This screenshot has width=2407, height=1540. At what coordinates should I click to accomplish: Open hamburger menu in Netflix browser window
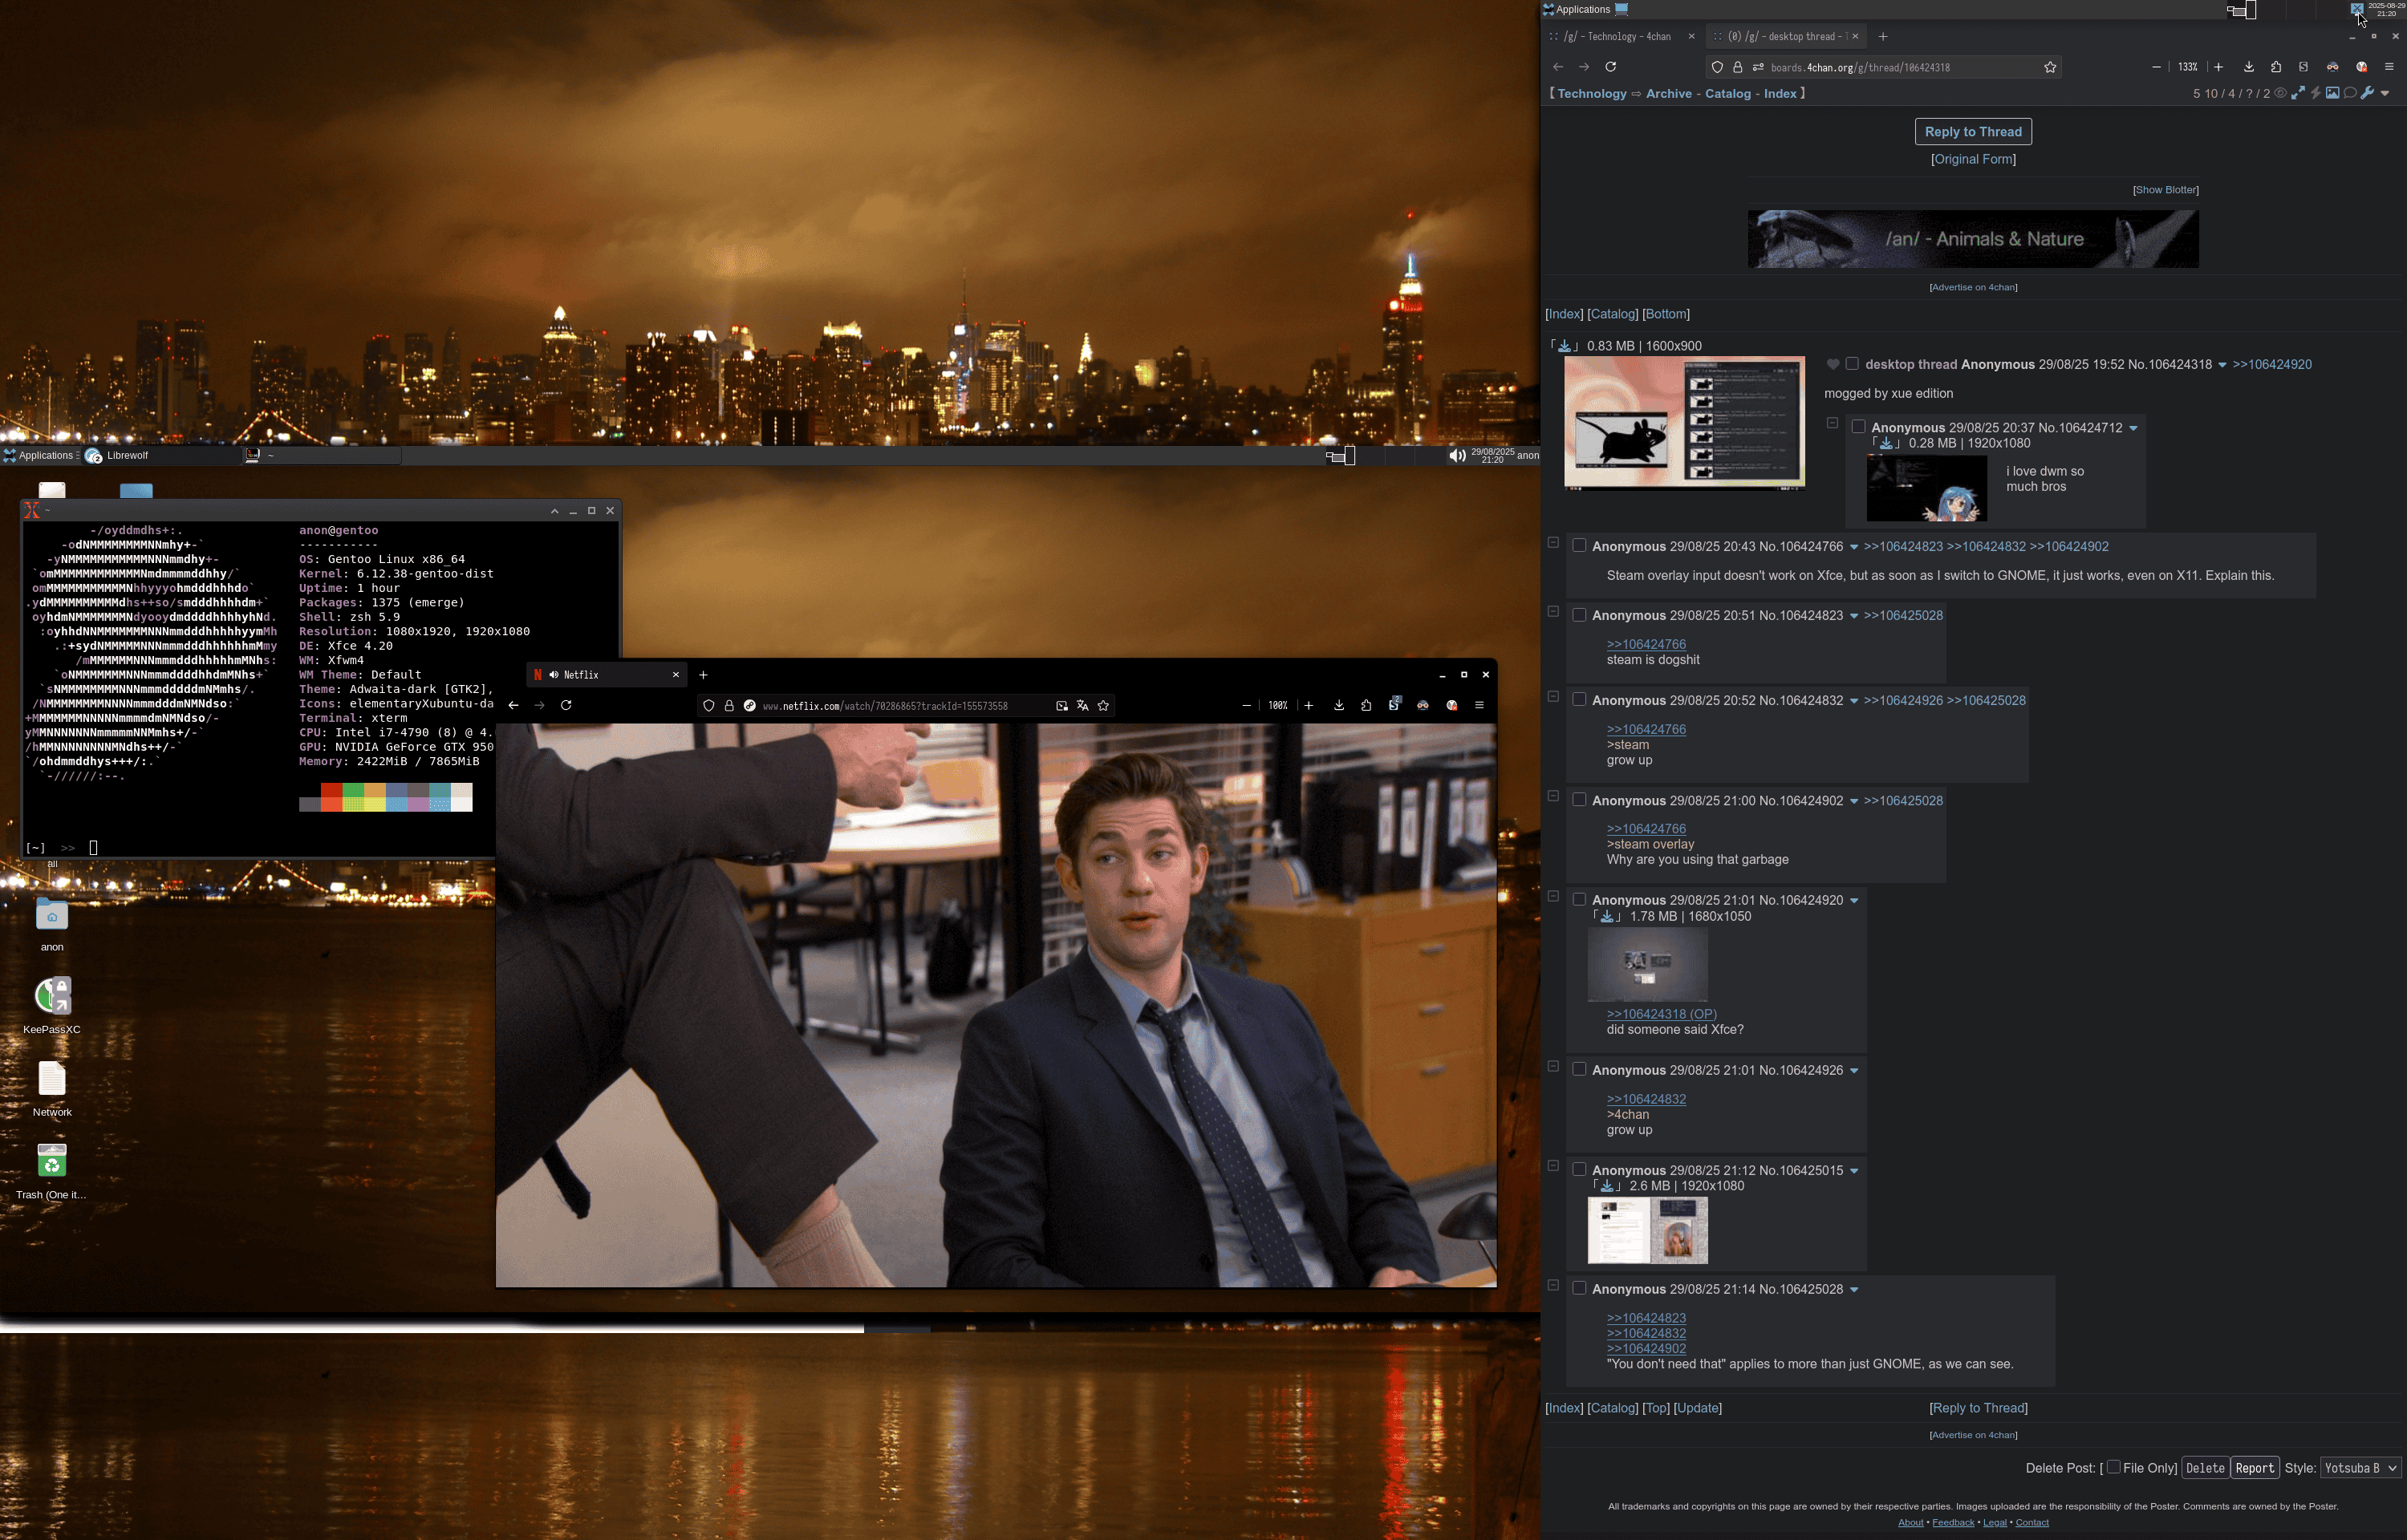(x=1479, y=705)
